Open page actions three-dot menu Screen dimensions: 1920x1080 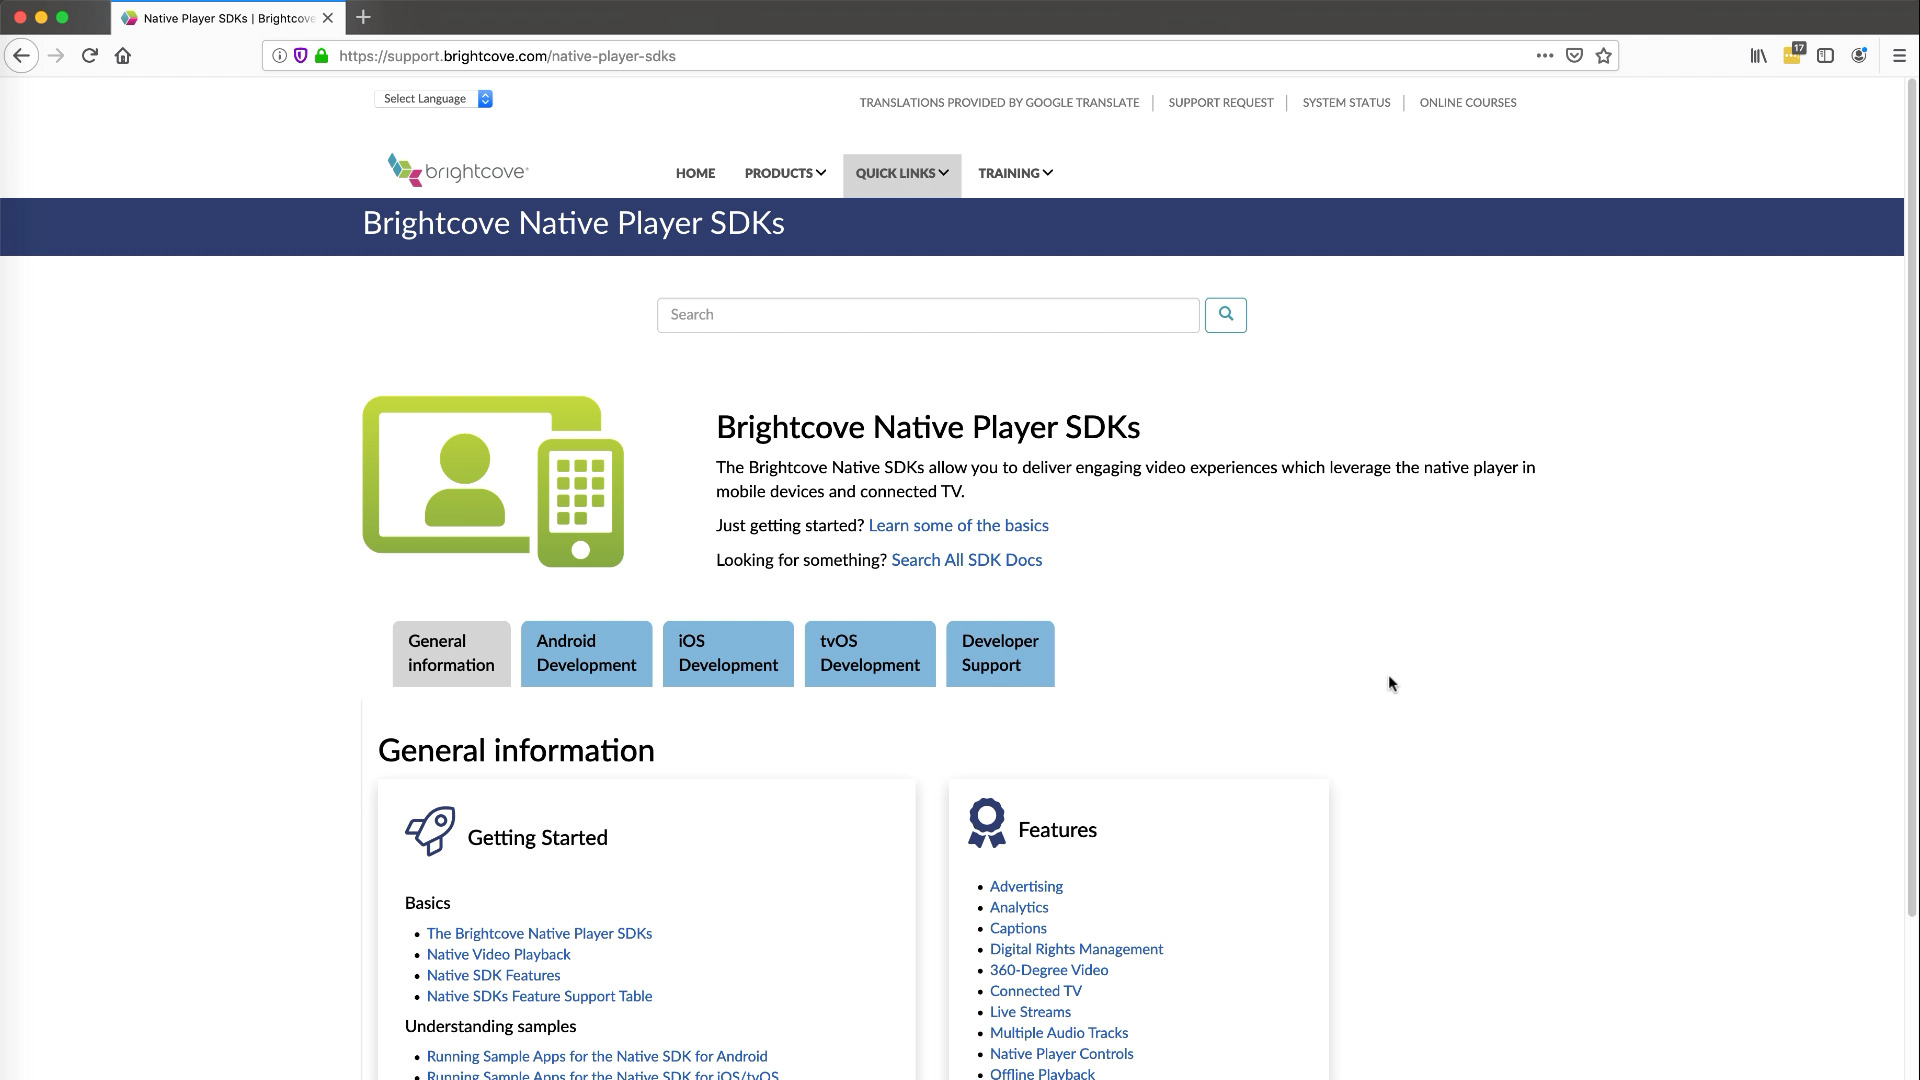(x=1545, y=56)
